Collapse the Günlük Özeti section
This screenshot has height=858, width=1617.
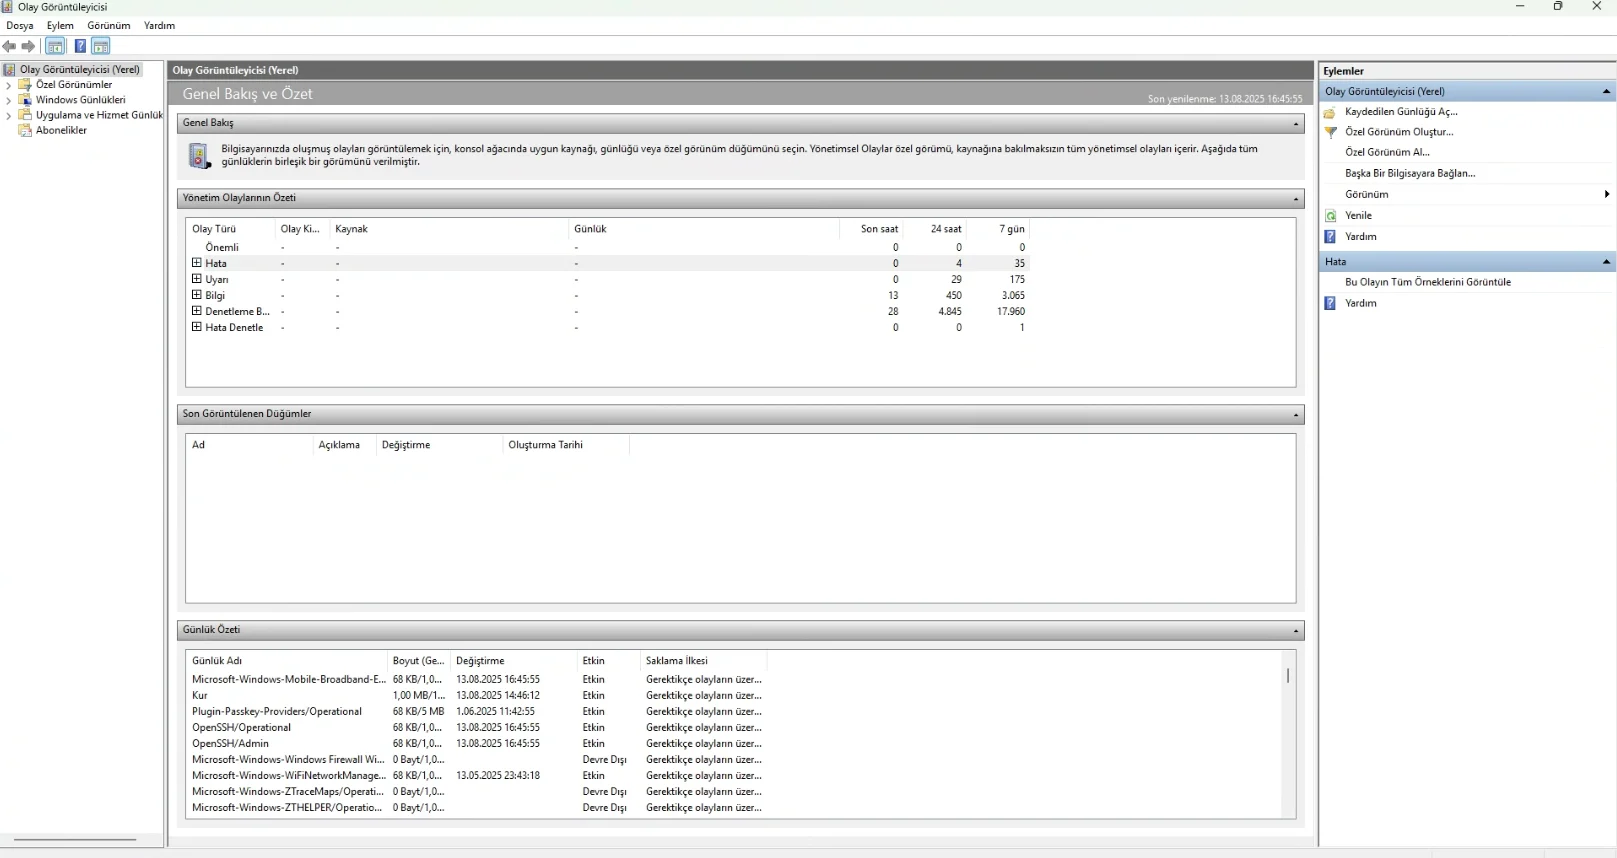(x=1296, y=631)
